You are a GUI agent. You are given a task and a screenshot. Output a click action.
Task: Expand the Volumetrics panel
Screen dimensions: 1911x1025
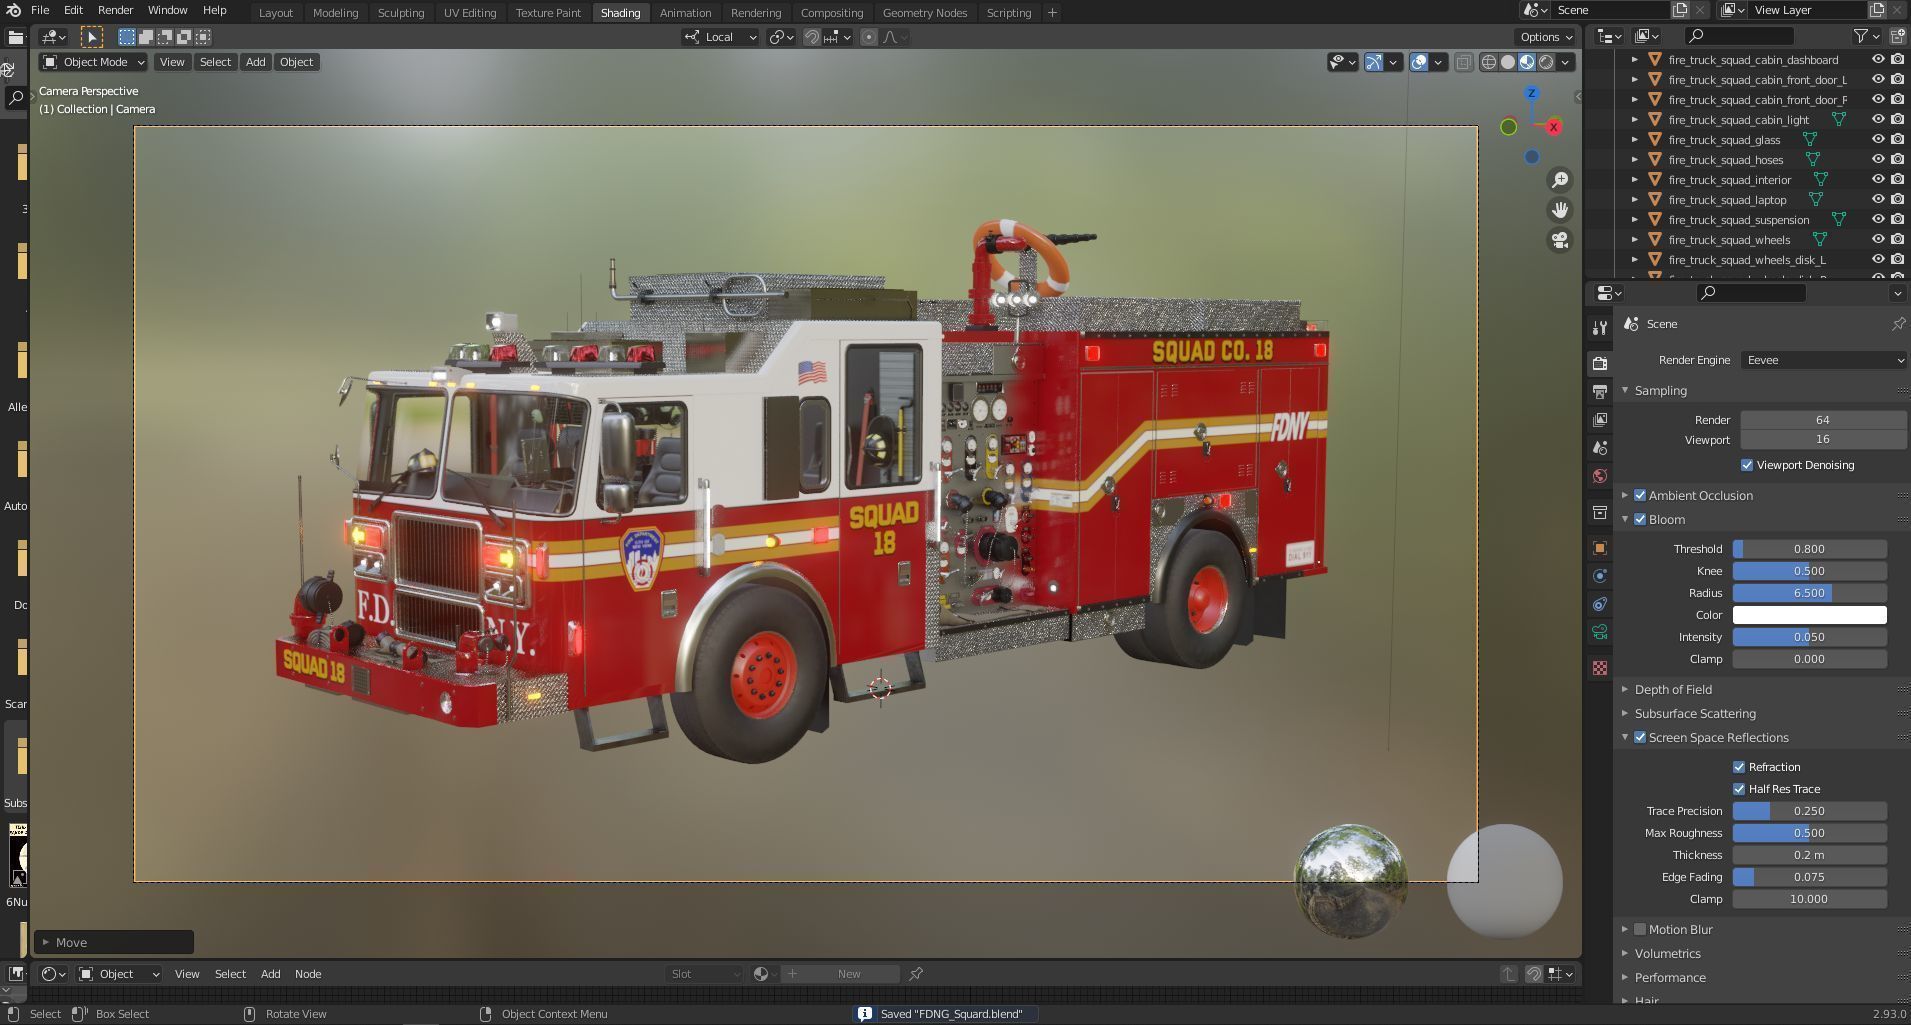[1667, 953]
